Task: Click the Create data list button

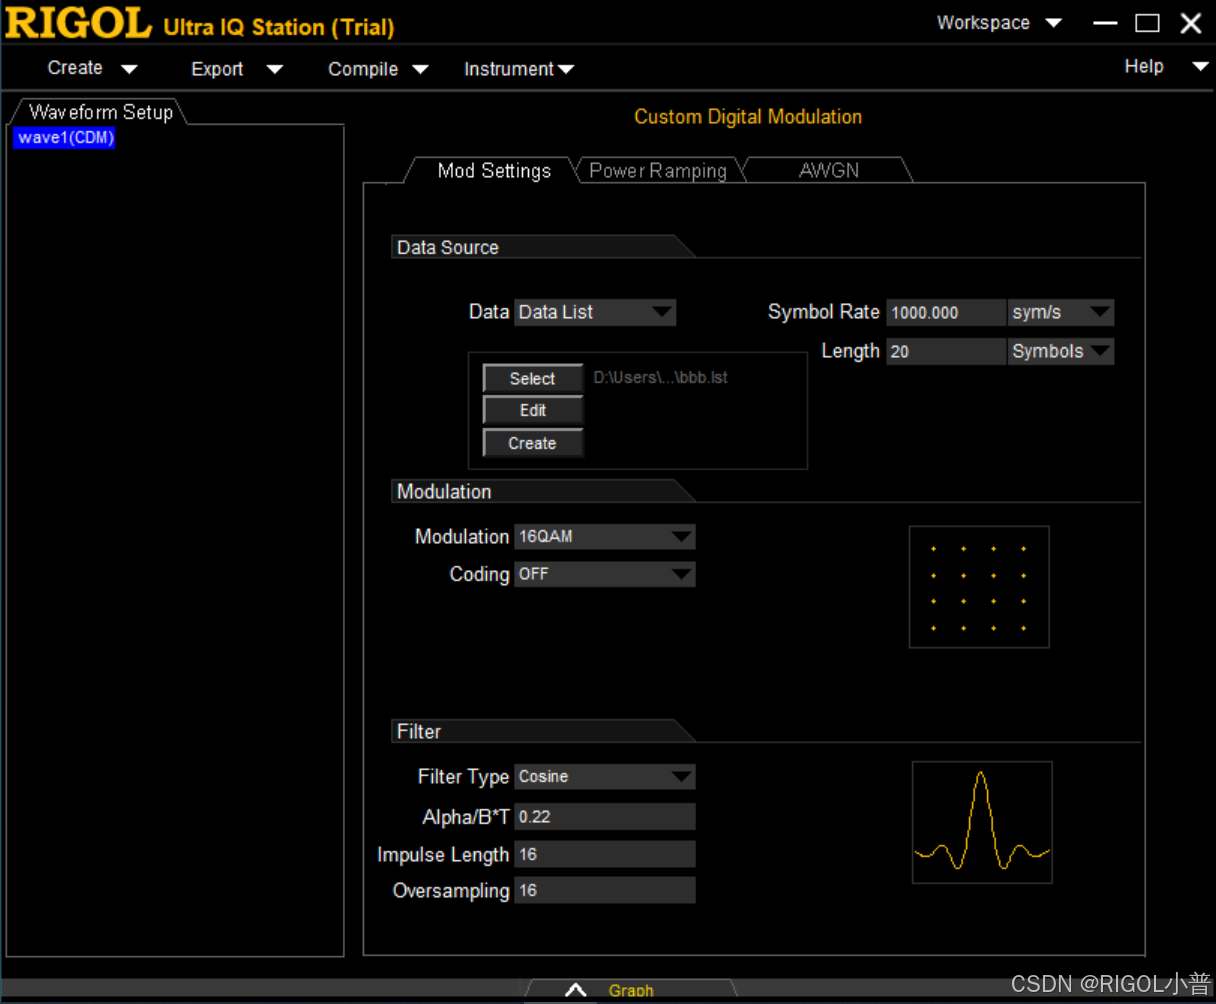Action: (532, 443)
